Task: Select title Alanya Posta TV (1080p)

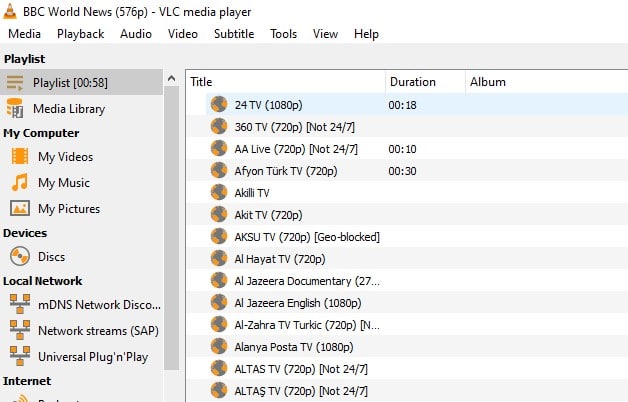Action: (x=294, y=347)
